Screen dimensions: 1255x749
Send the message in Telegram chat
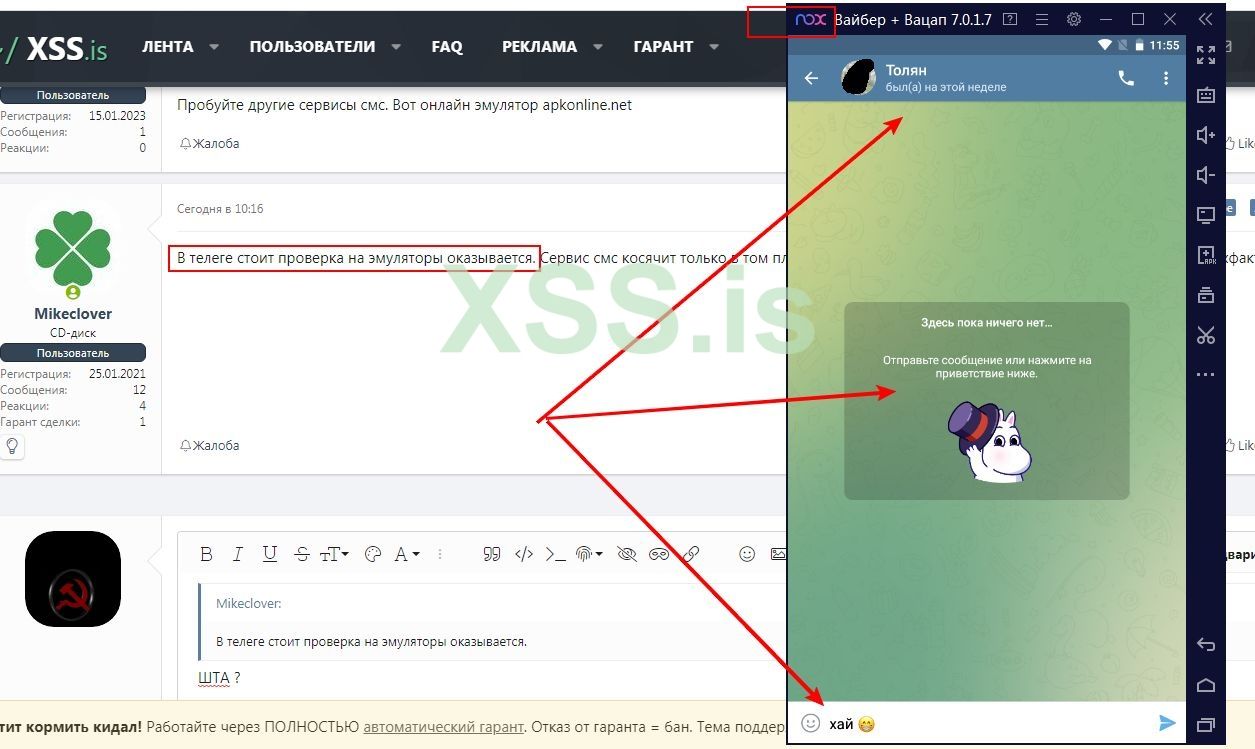[1167, 723]
